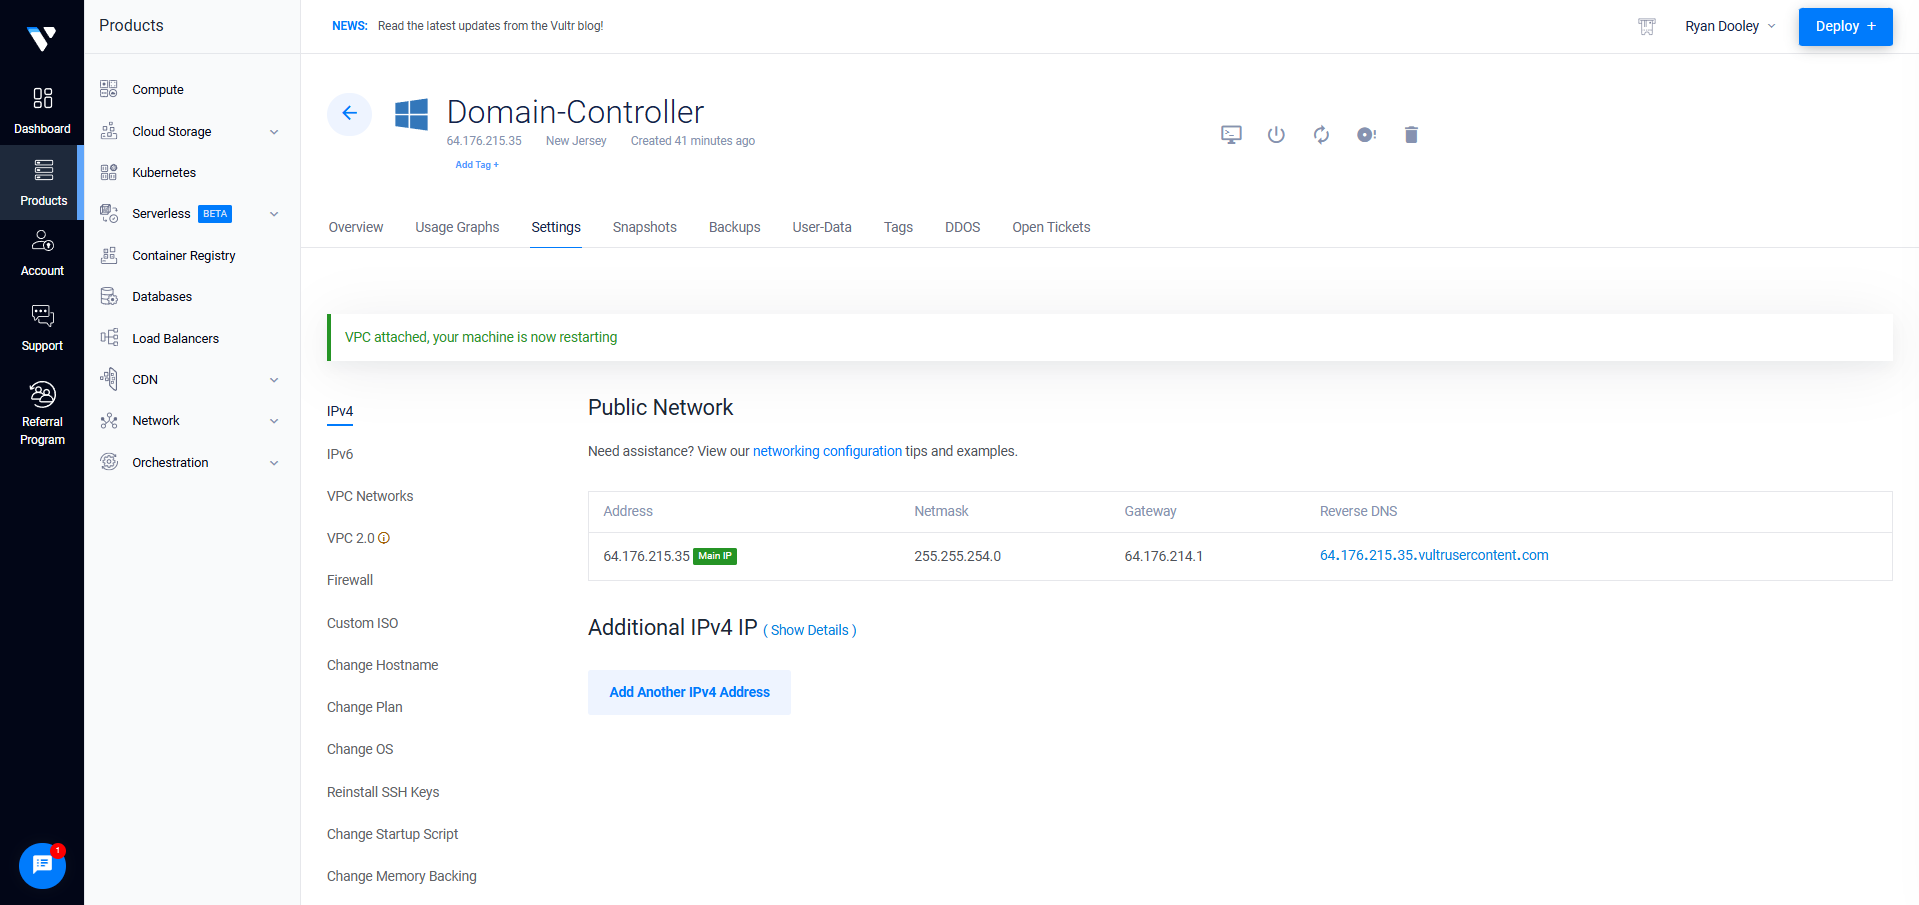Expand the Serverless chevron
Screen dimensions: 1919x905
point(274,214)
